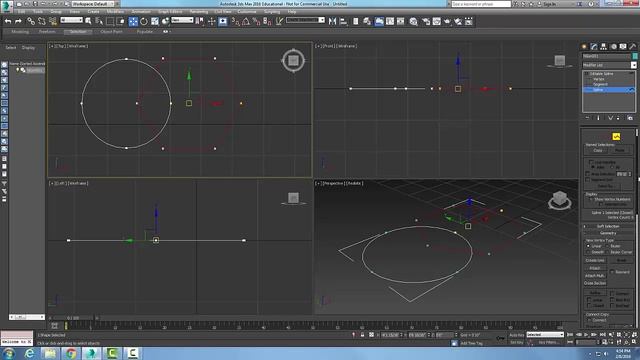
Task: Enable the Closed checkbox under Refine
Action: point(589,305)
